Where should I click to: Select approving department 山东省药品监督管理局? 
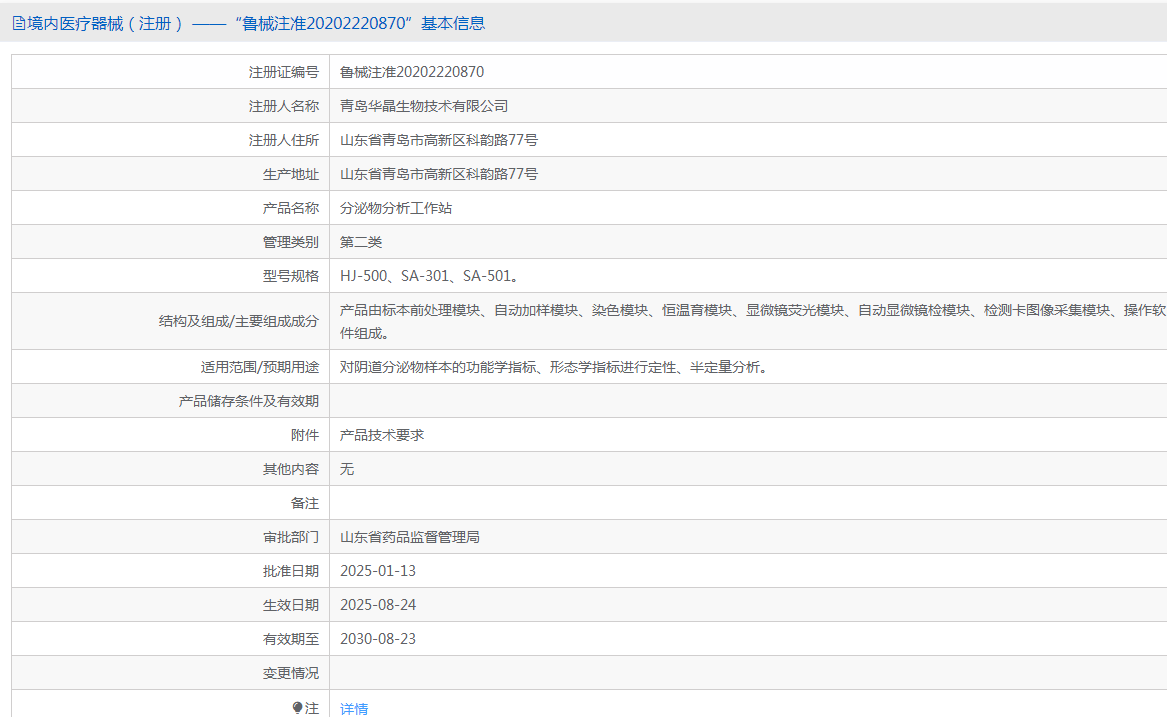410,538
